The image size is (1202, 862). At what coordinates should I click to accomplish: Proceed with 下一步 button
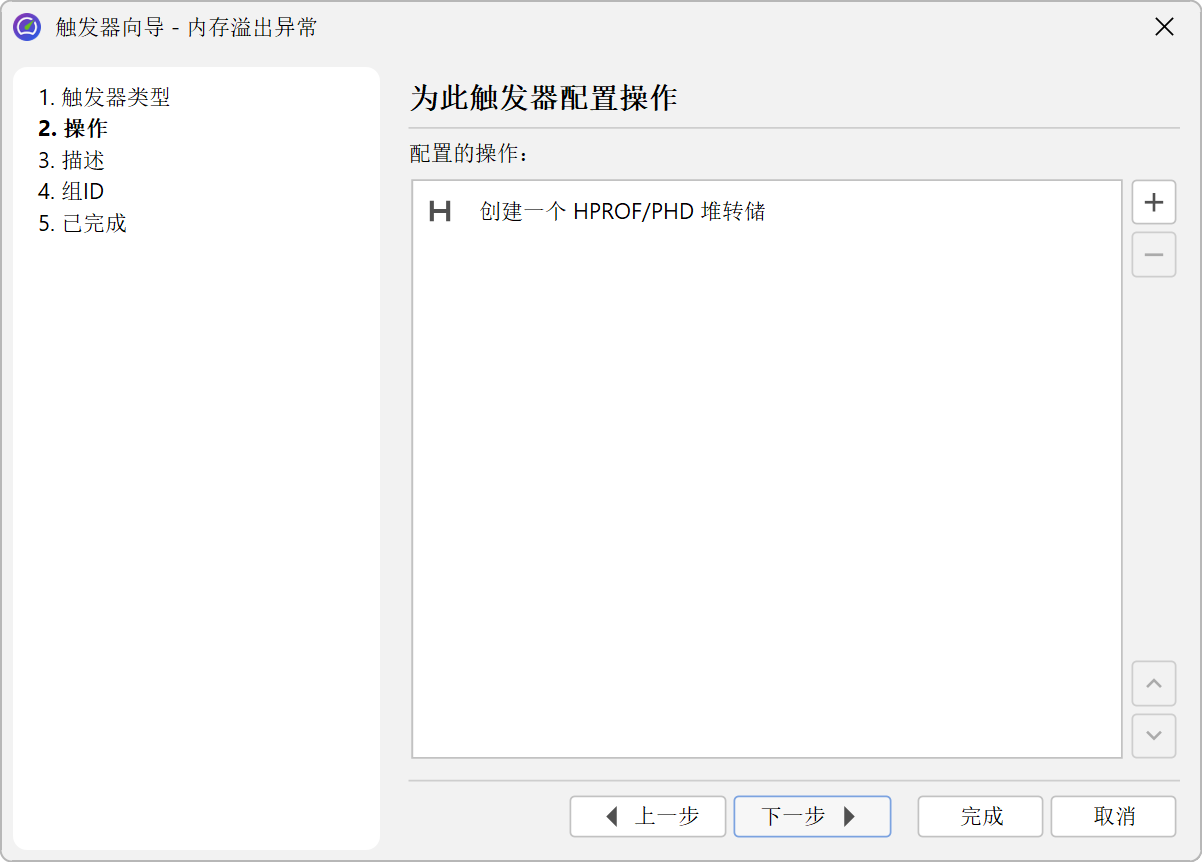812,816
